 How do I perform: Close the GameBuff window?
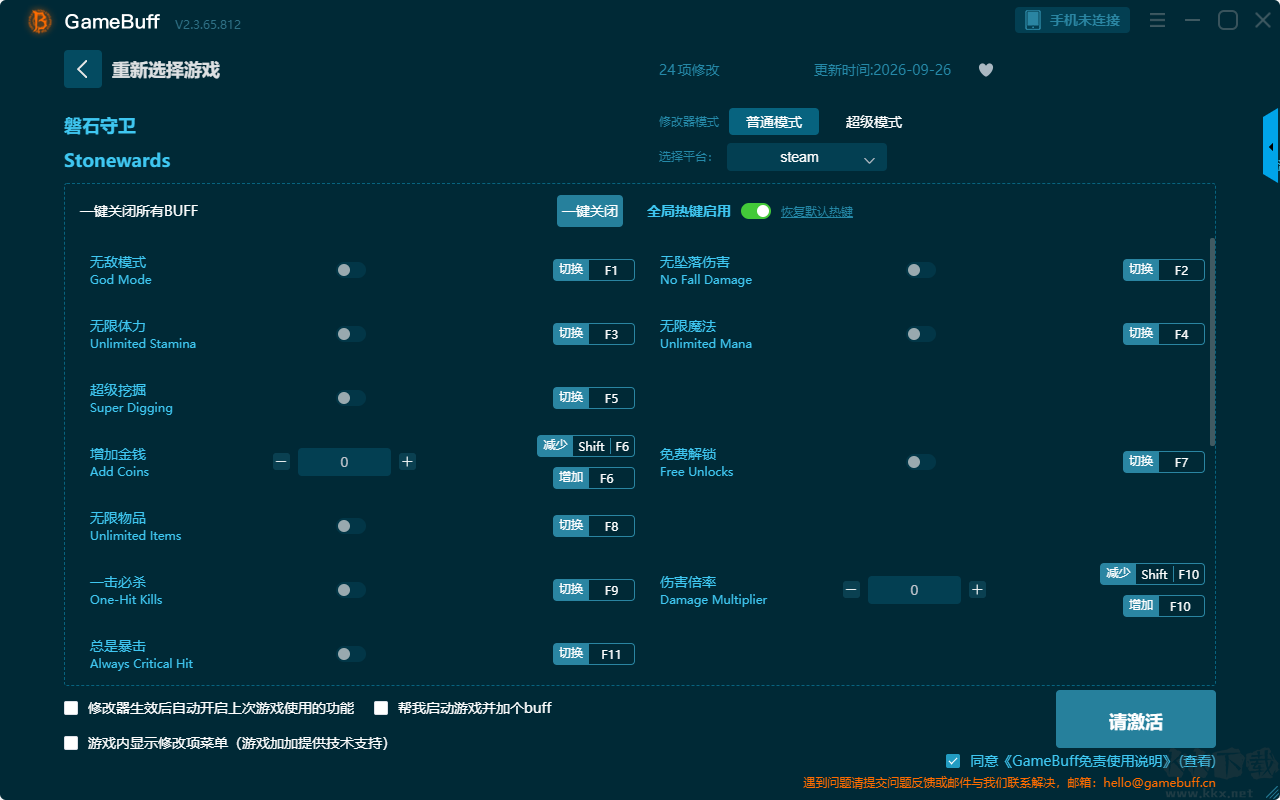click(1263, 20)
